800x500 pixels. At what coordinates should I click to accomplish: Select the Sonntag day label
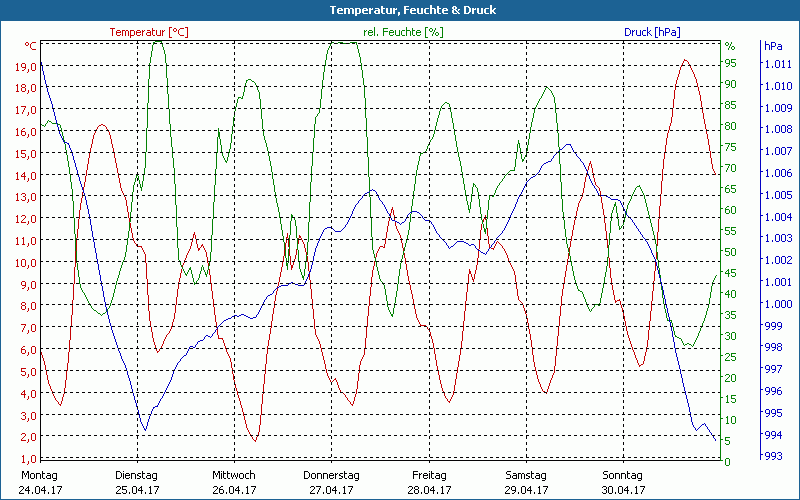(622, 475)
